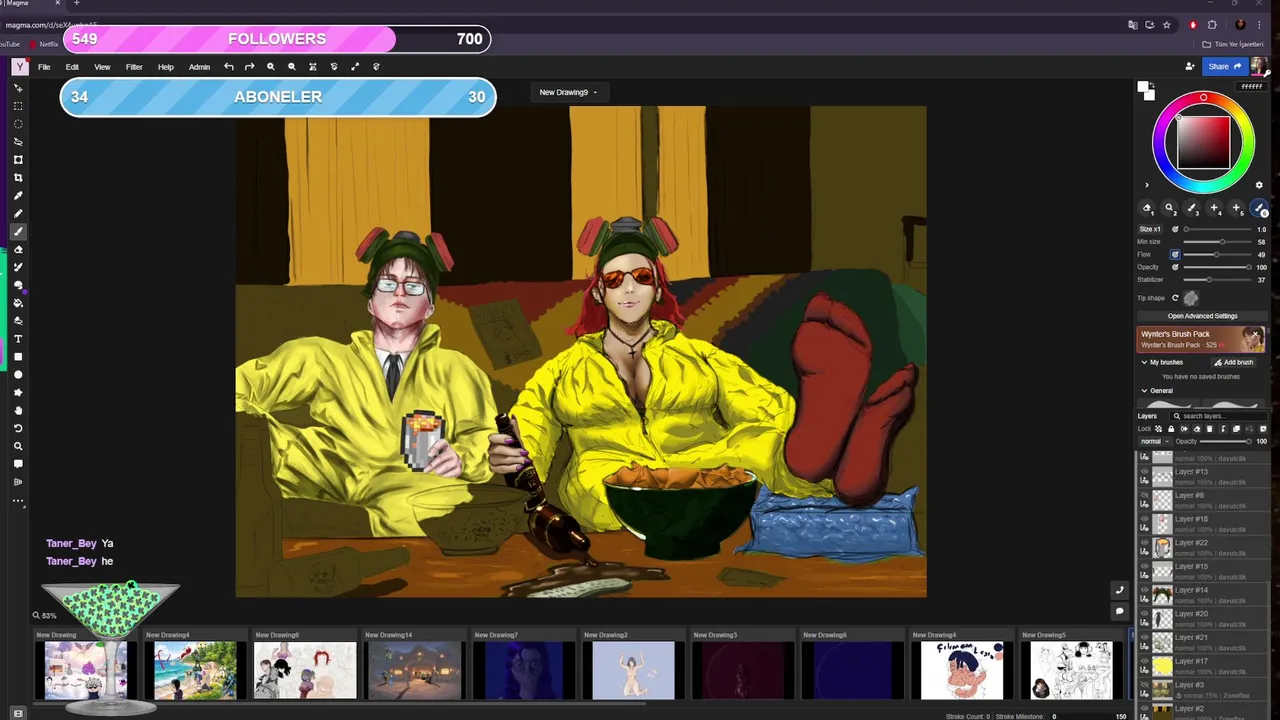The image size is (1280, 720).
Task: Select the hand pan tool
Action: (x=18, y=411)
